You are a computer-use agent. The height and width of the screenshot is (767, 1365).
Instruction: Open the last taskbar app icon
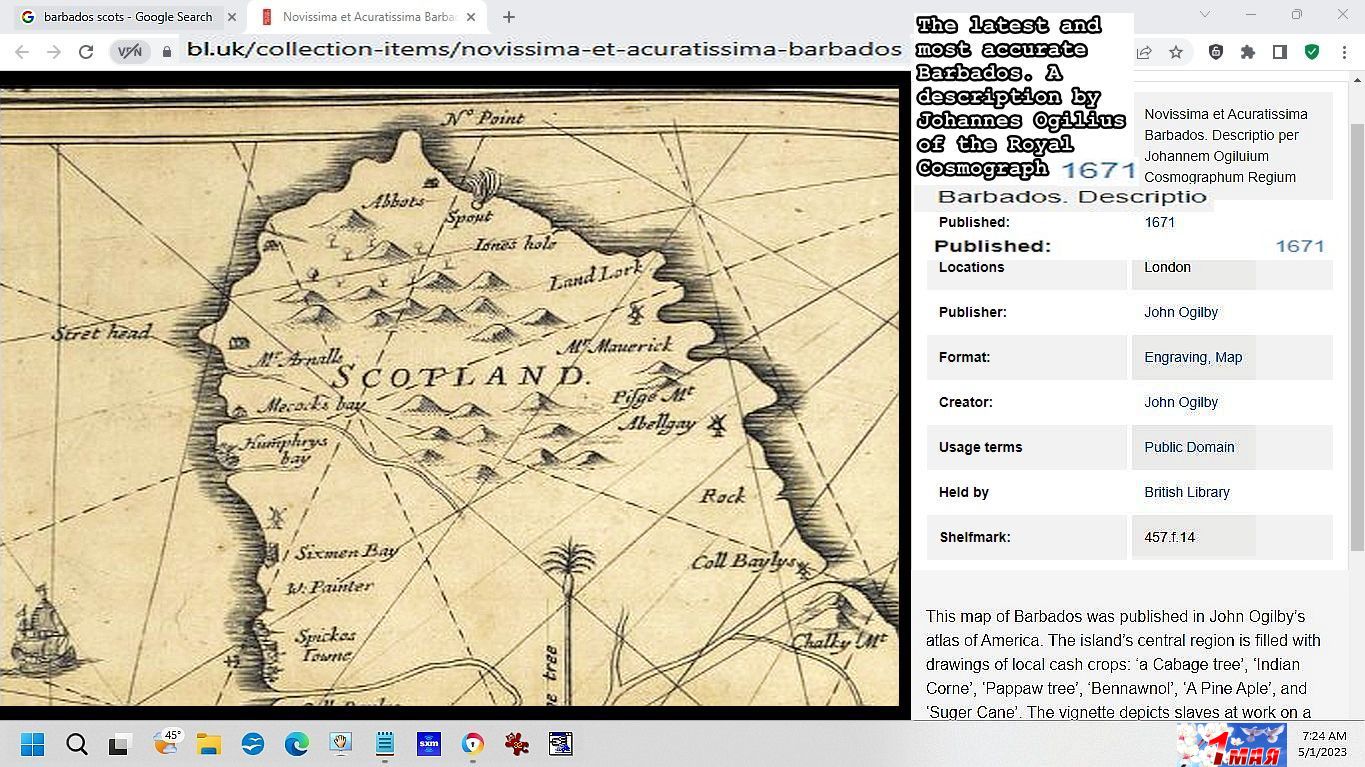(561, 744)
